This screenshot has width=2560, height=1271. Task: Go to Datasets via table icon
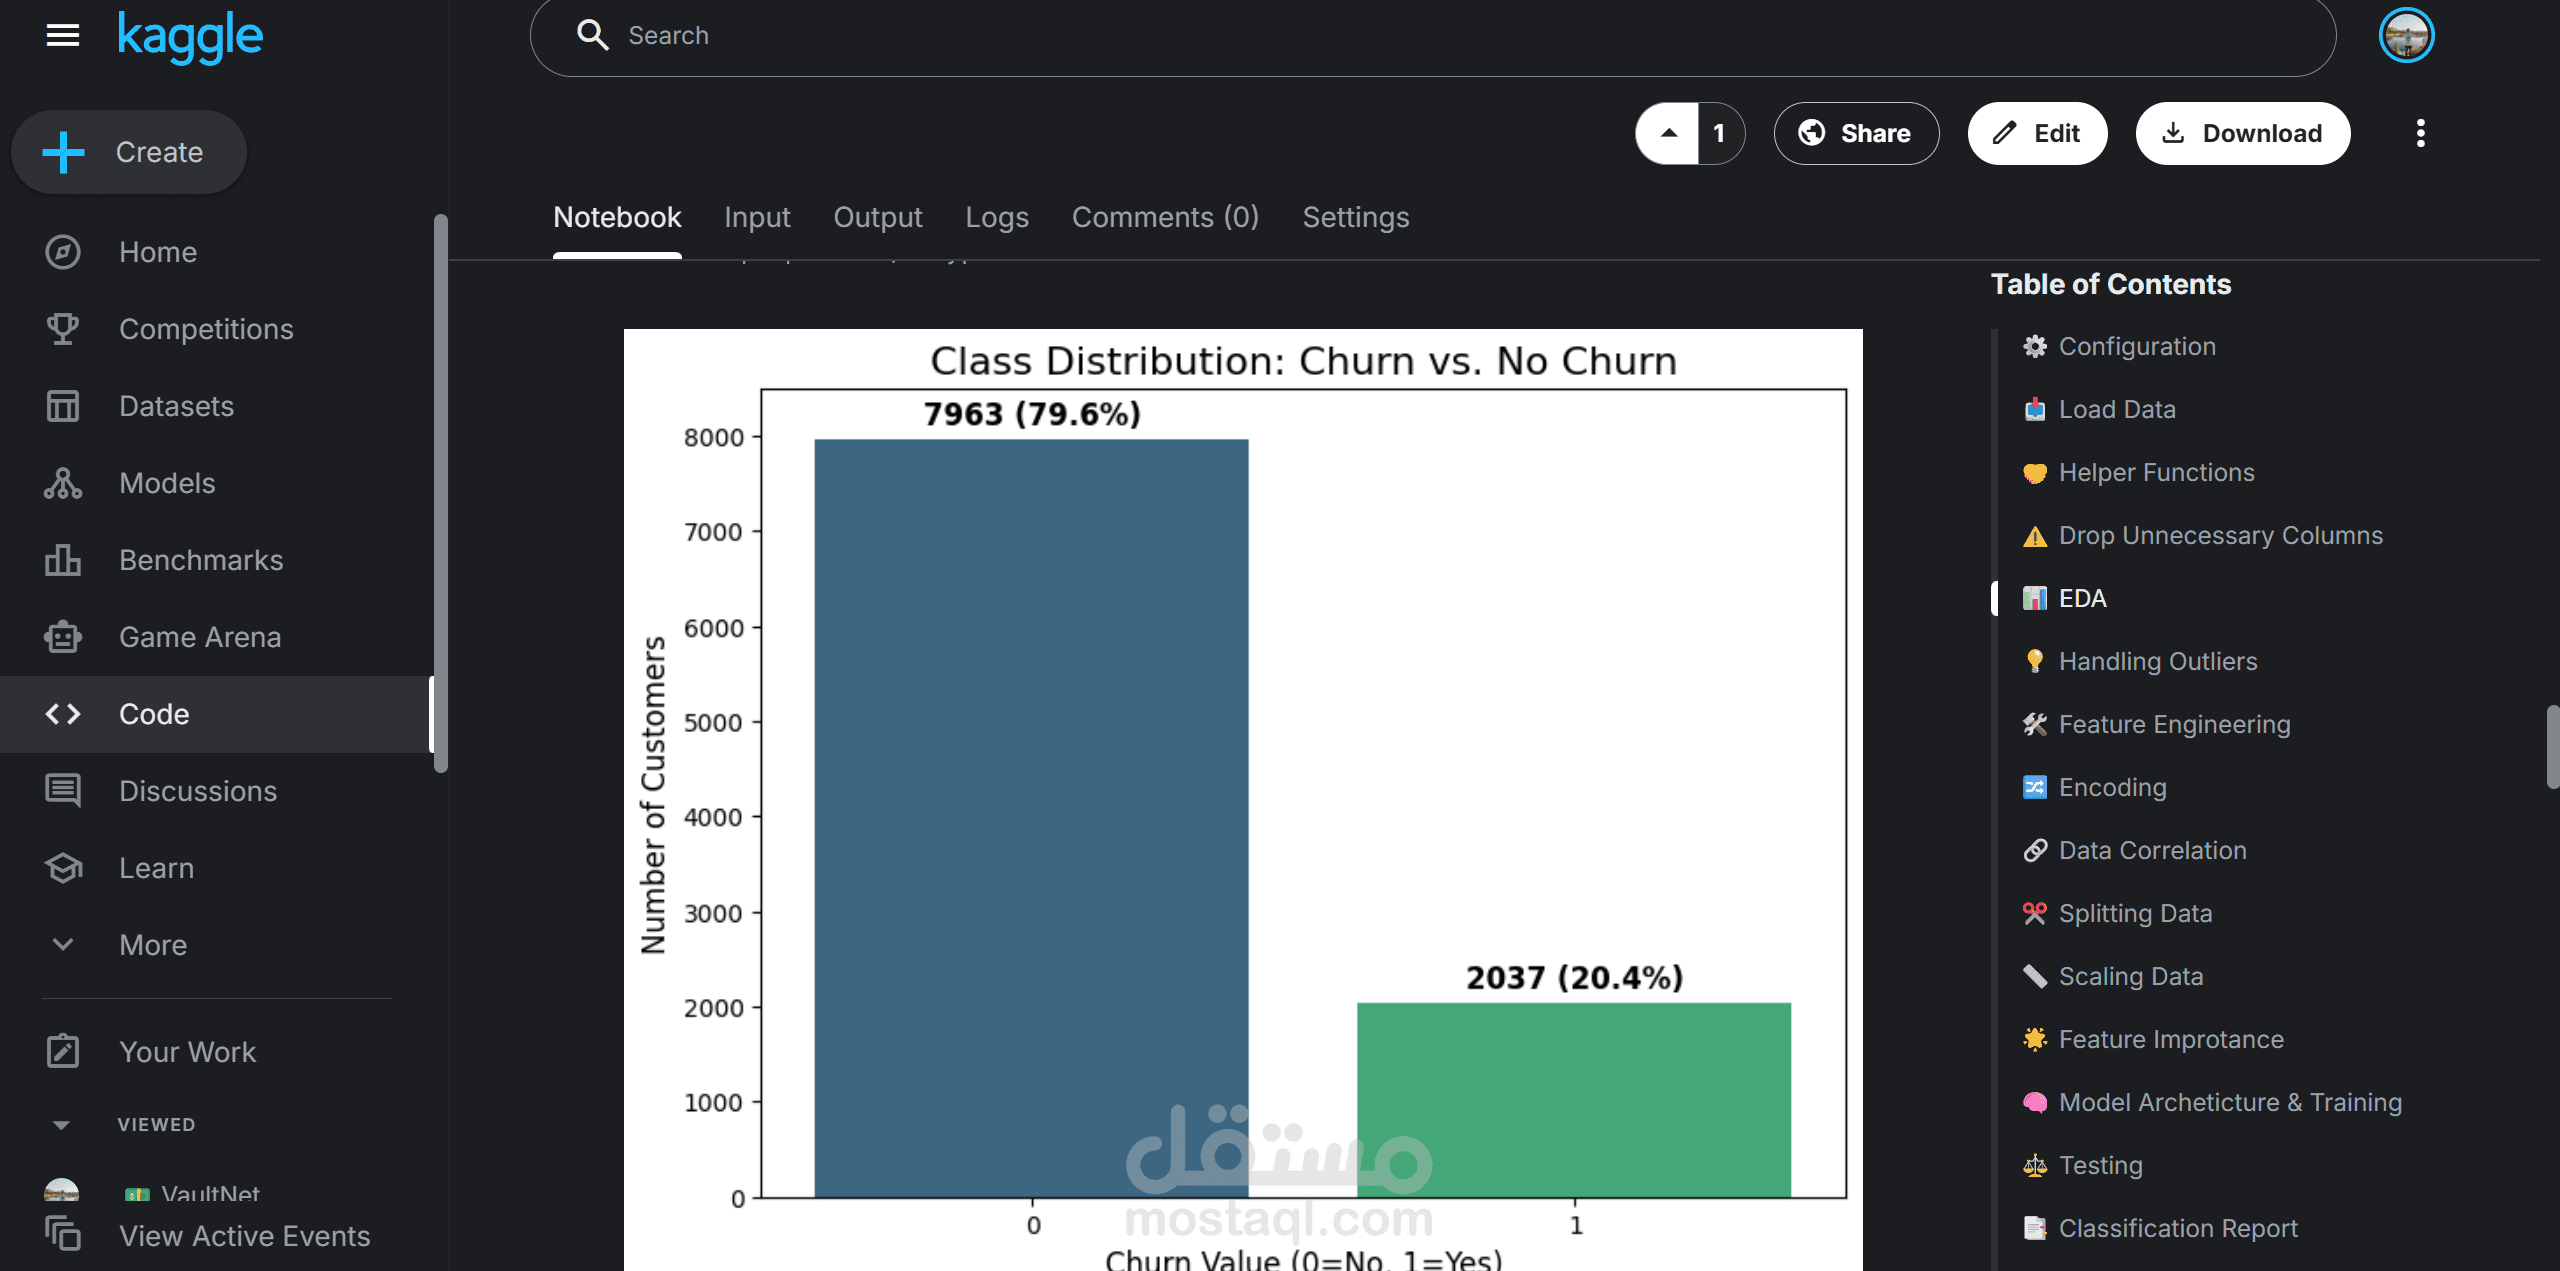(x=62, y=406)
